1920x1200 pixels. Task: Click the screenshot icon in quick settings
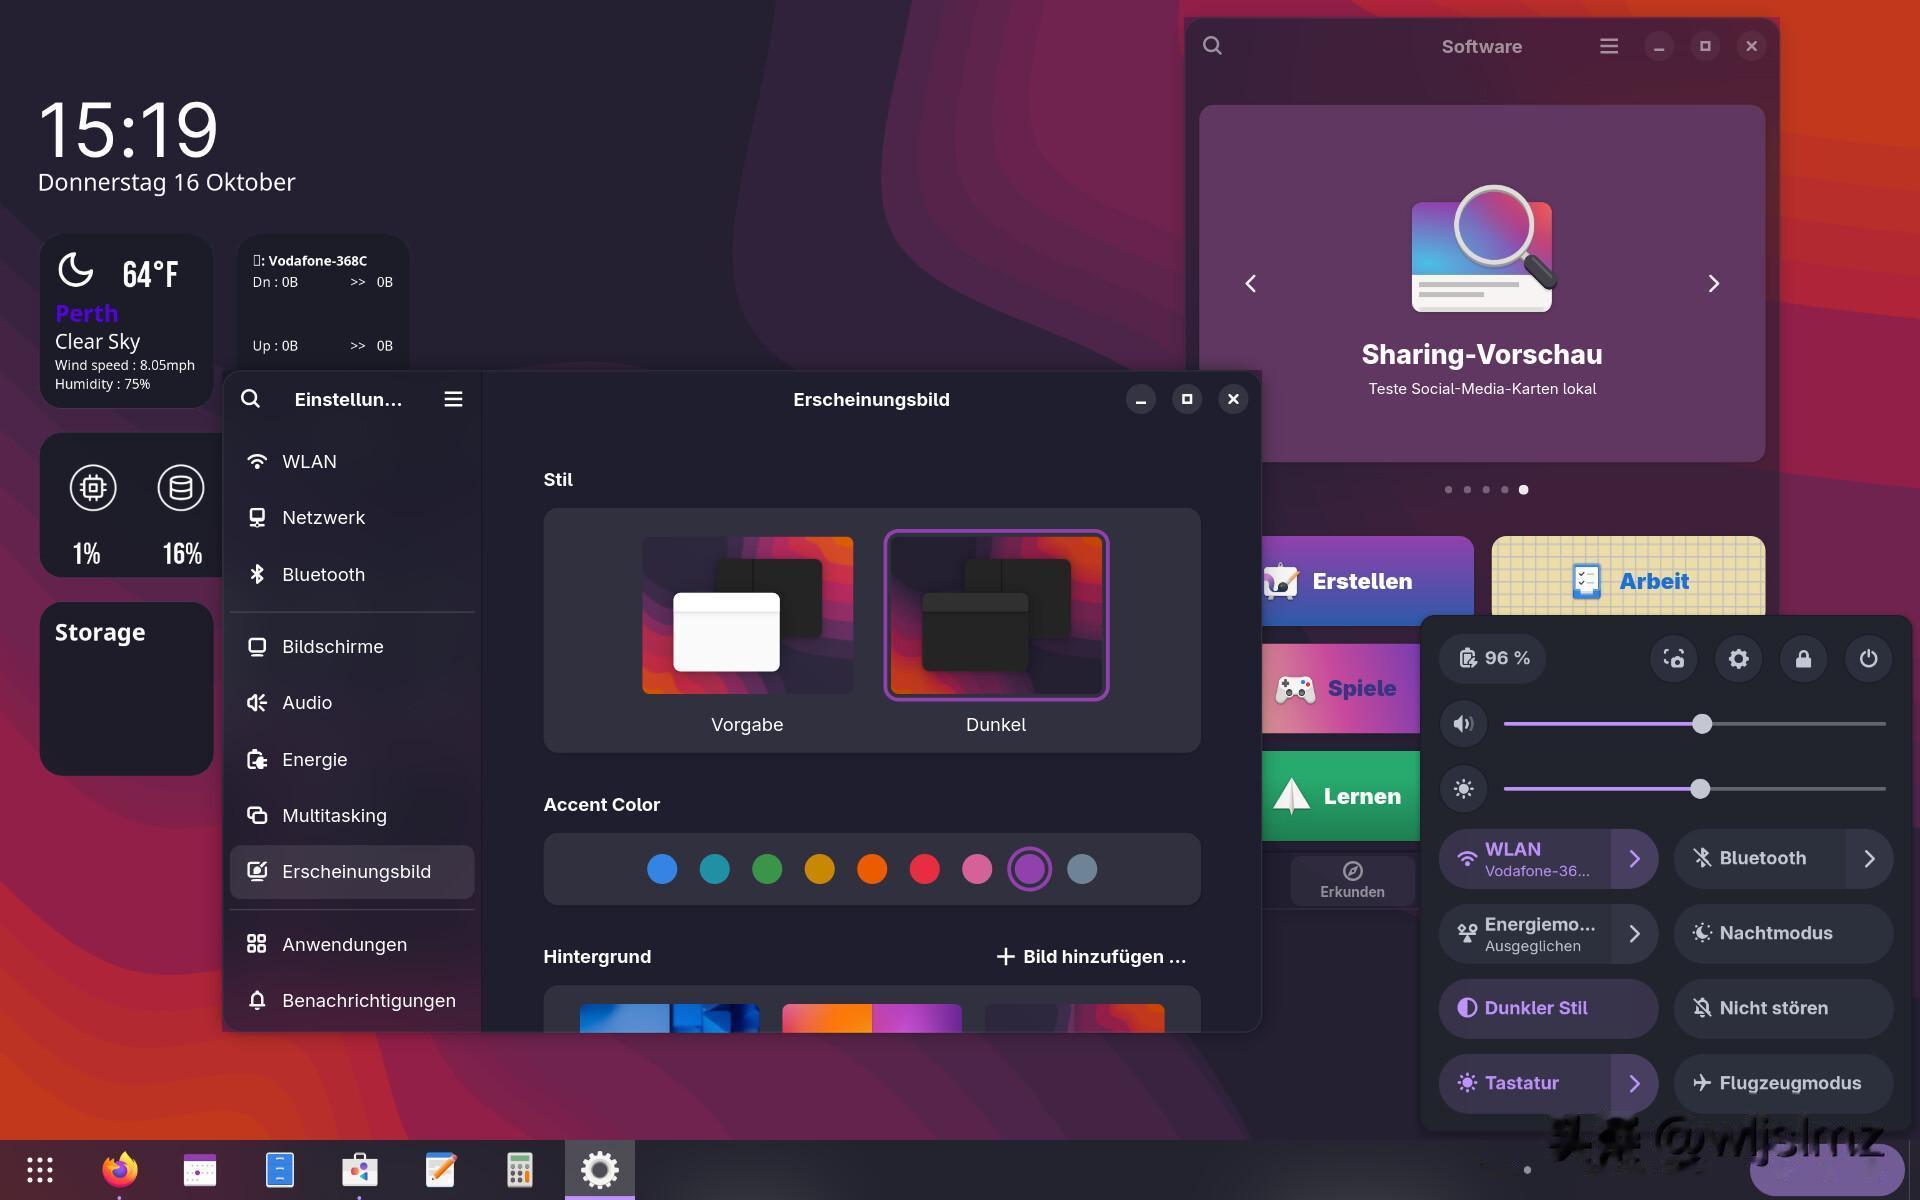point(1673,658)
